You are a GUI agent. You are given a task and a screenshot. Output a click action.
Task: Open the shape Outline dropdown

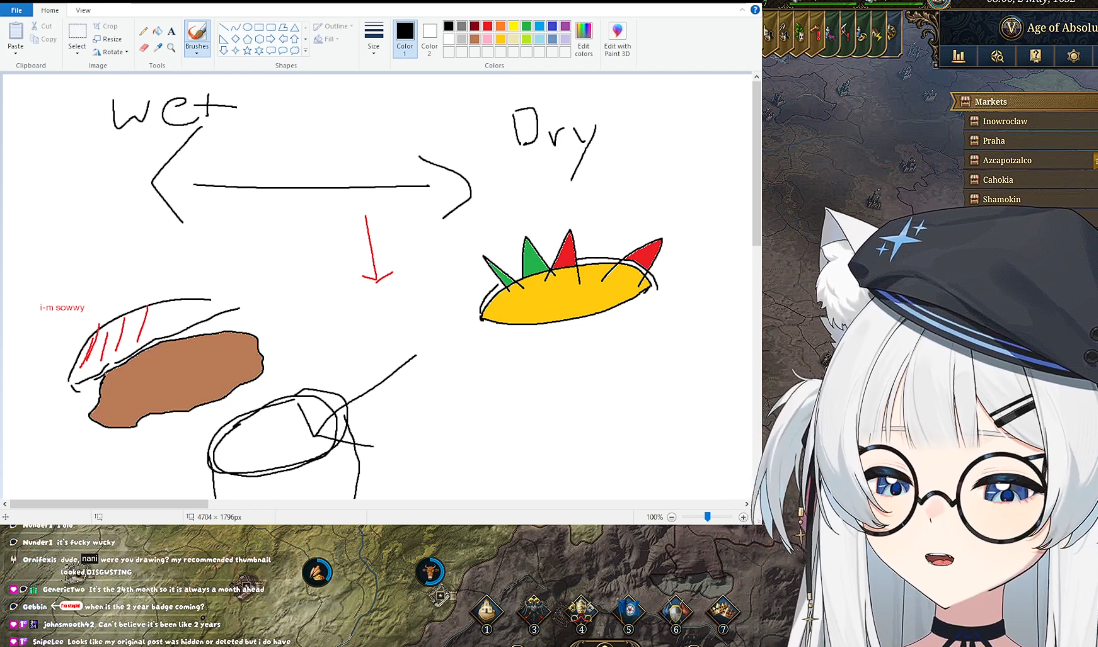pyautogui.click(x=333, y=26)
